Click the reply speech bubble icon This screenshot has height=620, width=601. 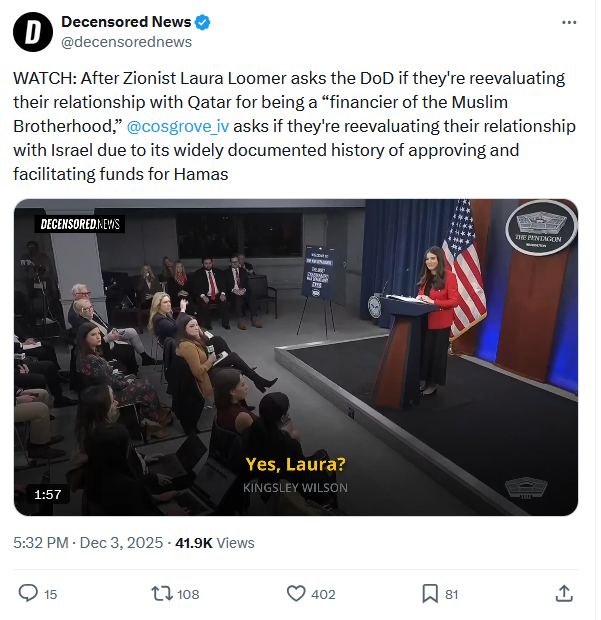click(28, 593)
